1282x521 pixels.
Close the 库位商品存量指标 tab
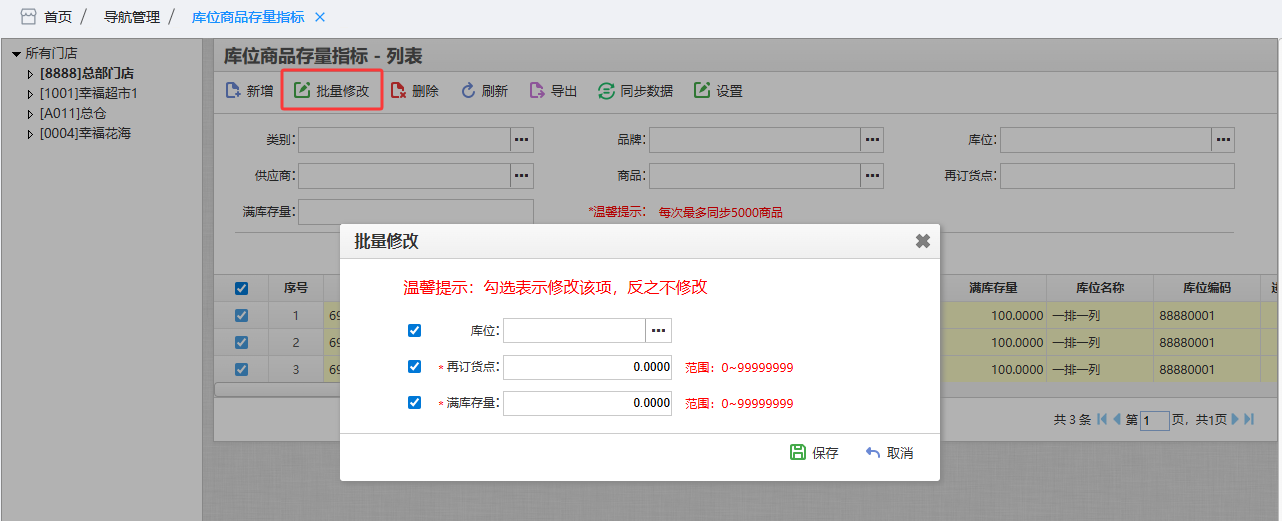320,17
